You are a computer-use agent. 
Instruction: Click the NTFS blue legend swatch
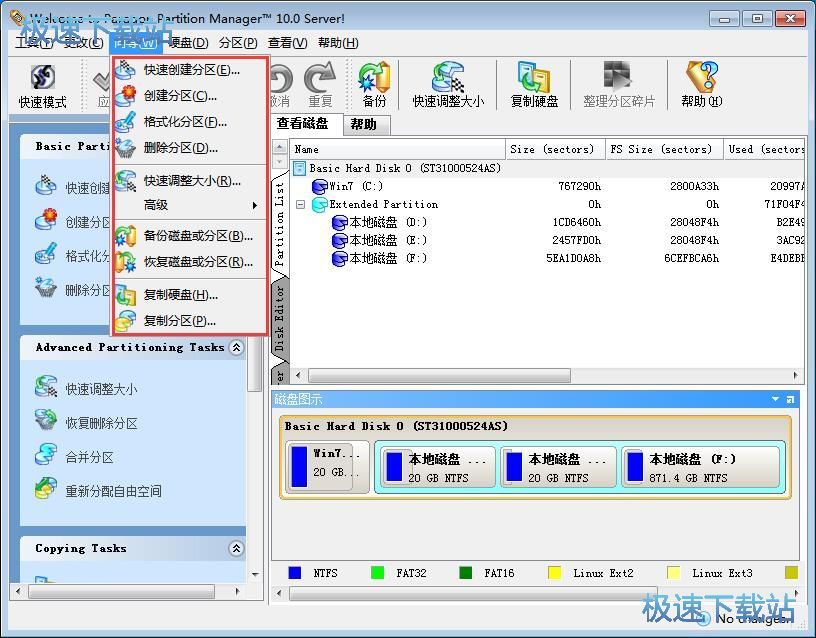[295, 573]
